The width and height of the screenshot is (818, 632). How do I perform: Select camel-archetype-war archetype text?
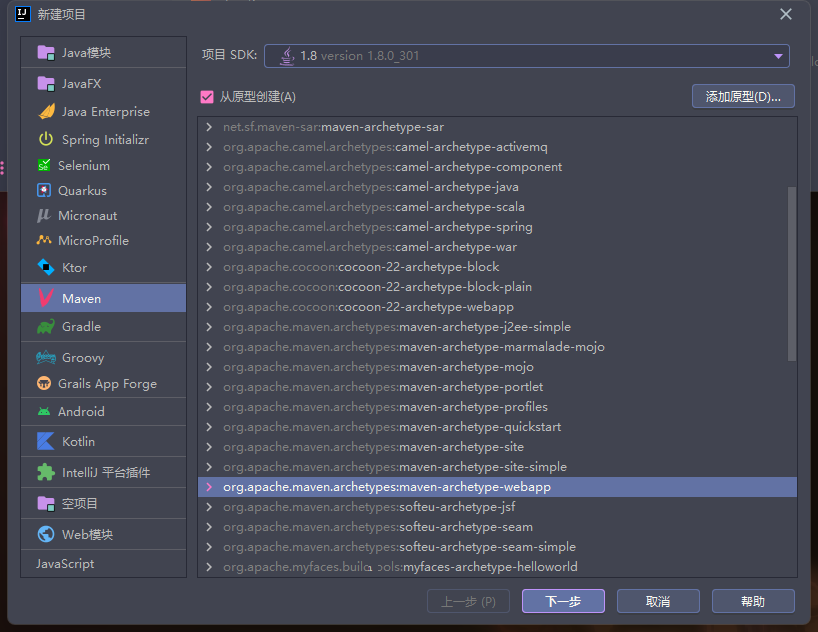(x=456, y=247)
